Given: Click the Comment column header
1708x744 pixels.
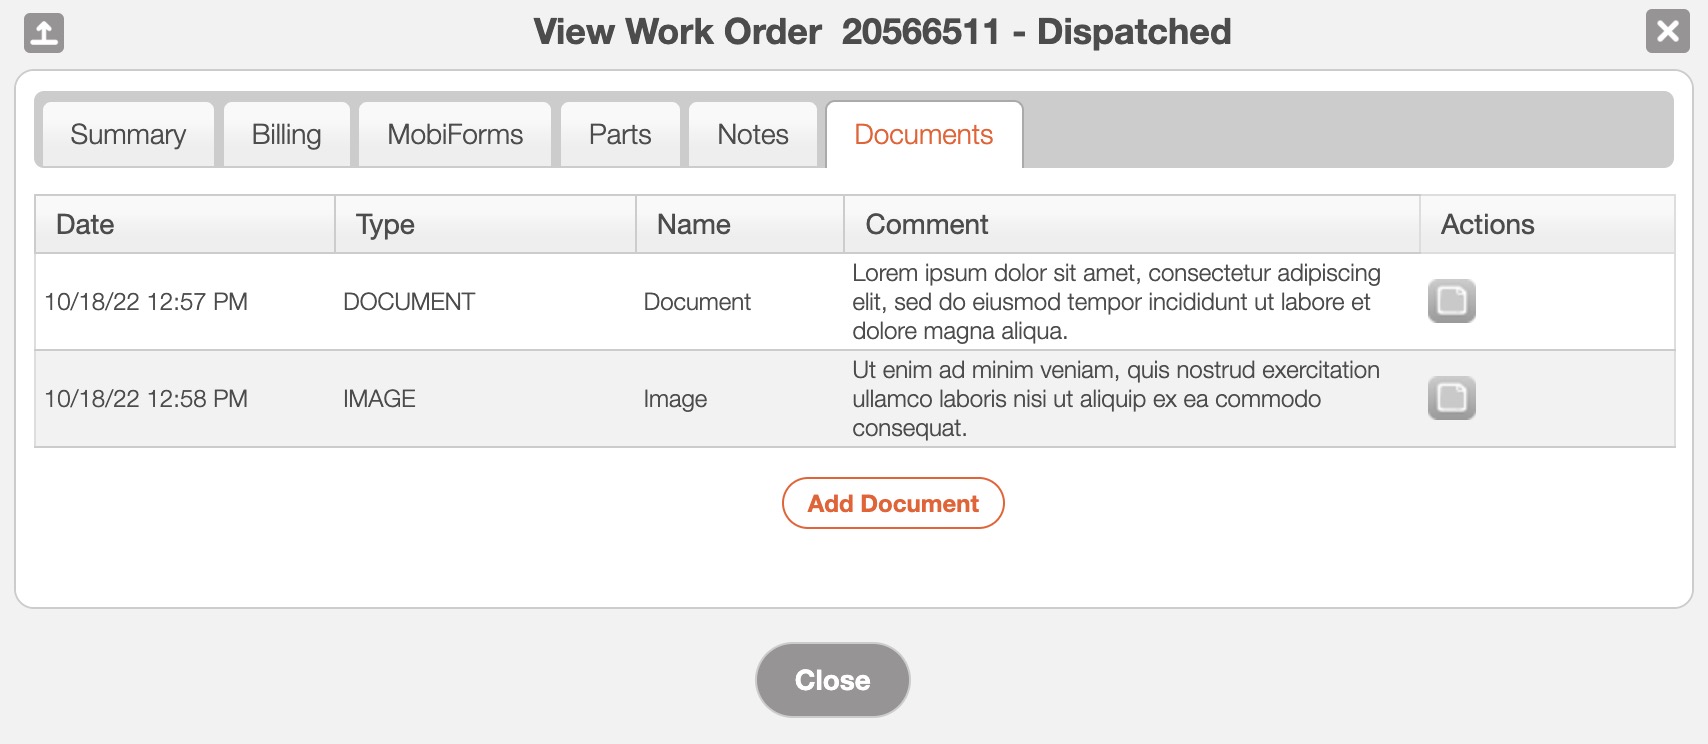Looking at the screenshot, I should pyautogui.click(x=926, y=225).
